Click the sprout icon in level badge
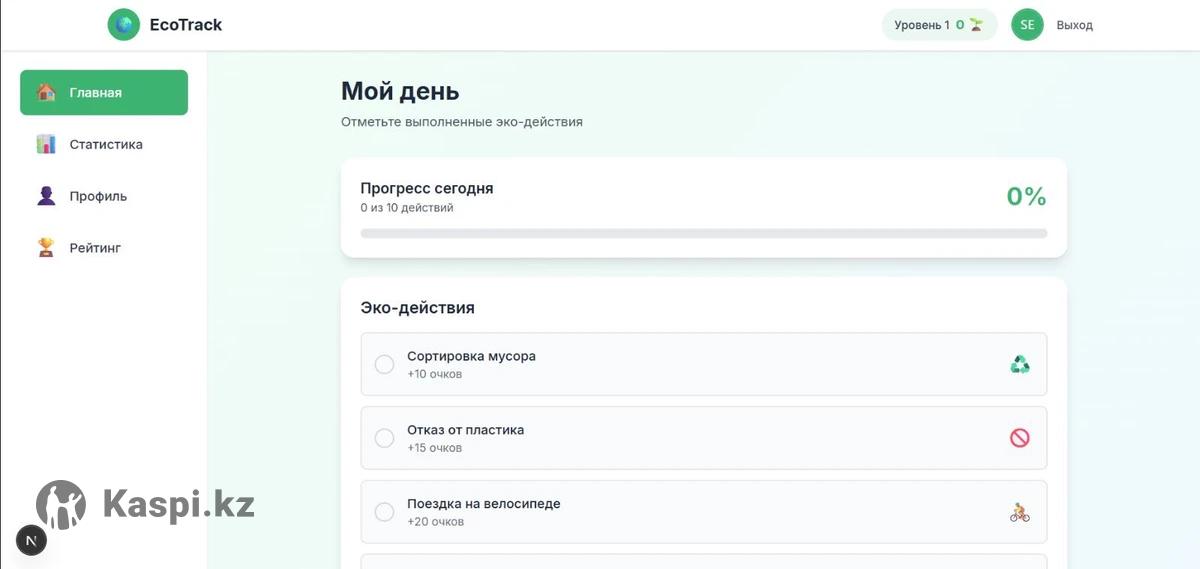The image size is (1200, 569). tap(977, 25)
